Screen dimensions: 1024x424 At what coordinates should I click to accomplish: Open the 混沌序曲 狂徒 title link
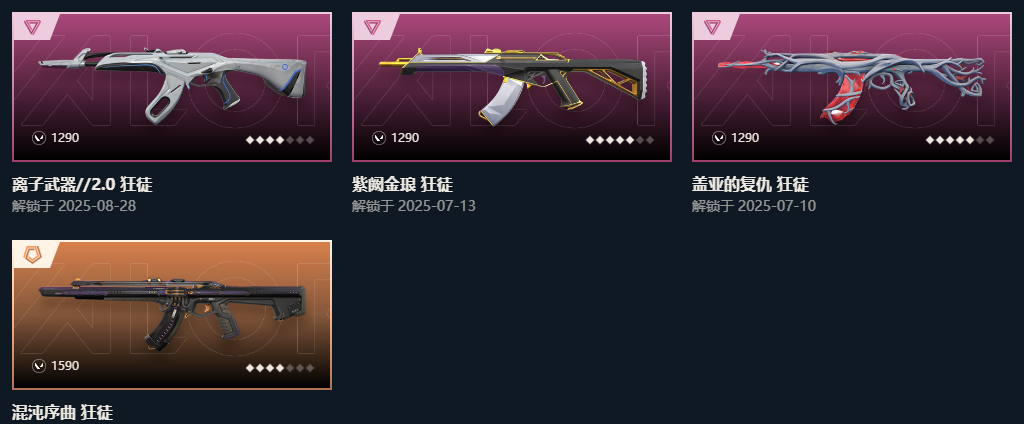63,412
